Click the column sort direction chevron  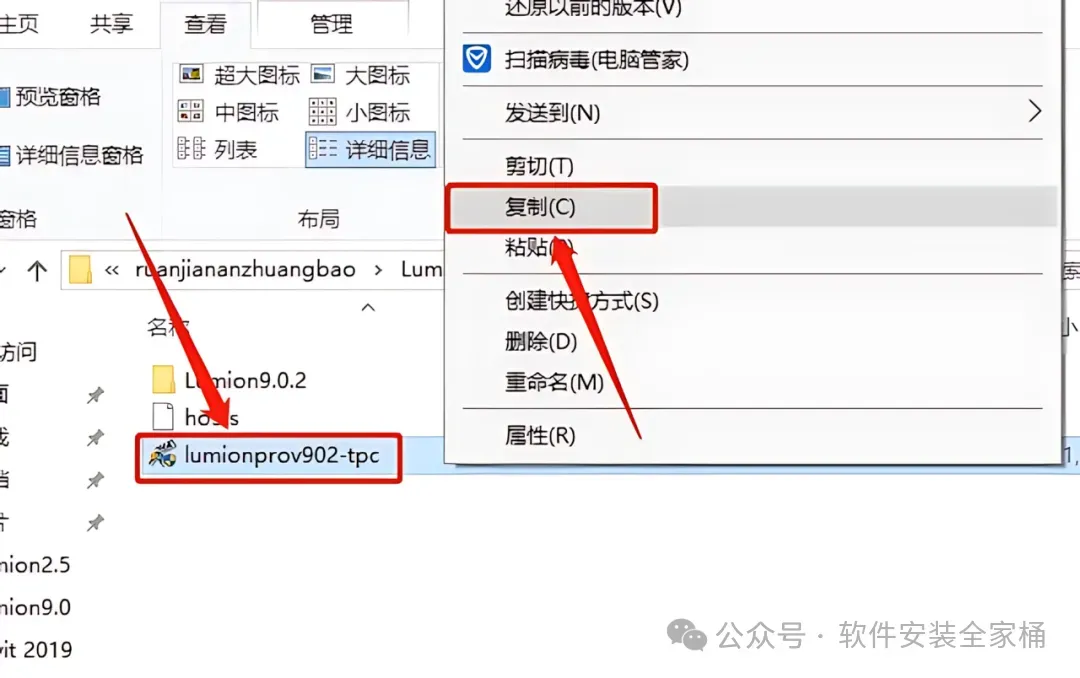click(x=368, y=307)
